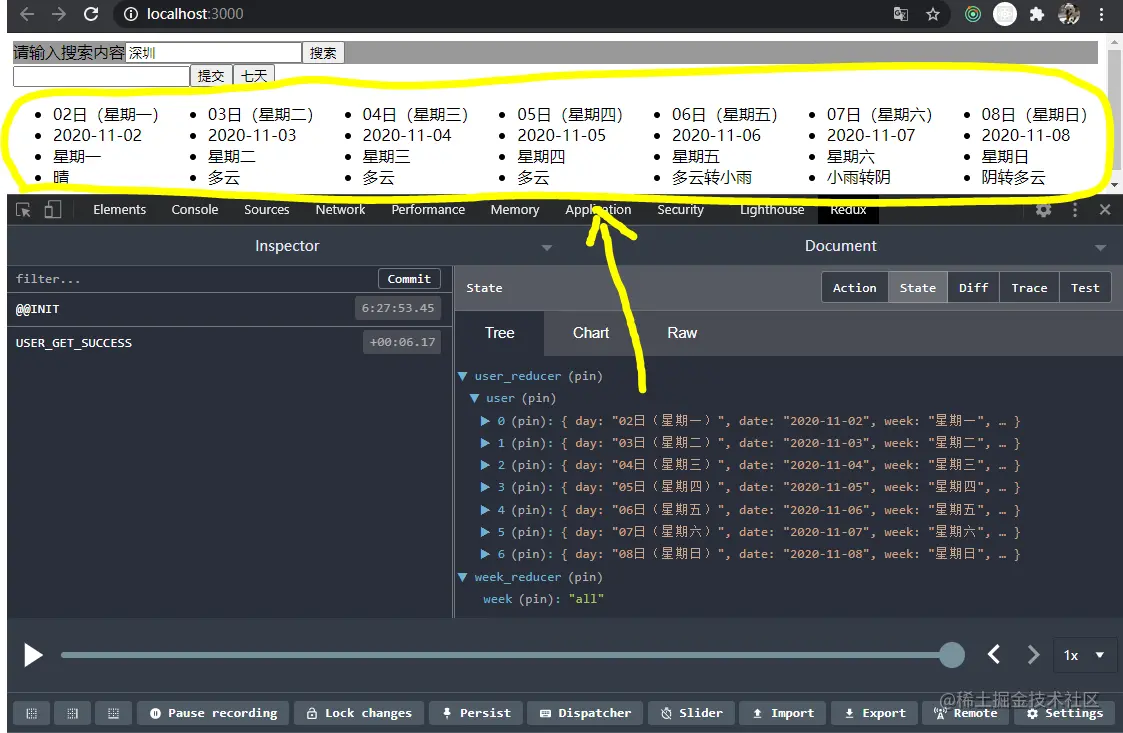Show the Trace view
The image size is (1123, 733).
pyautogui.click(x=1029, y=287)
